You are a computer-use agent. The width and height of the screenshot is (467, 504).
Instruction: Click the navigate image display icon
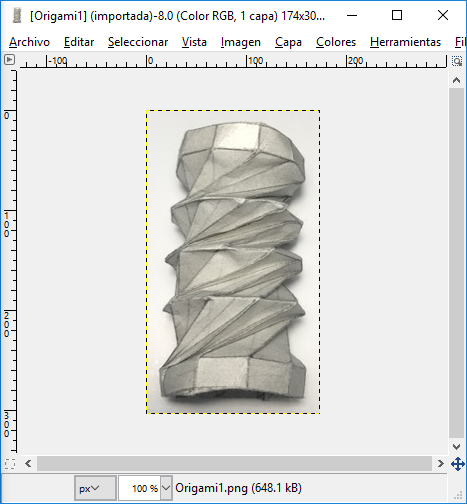458,464
